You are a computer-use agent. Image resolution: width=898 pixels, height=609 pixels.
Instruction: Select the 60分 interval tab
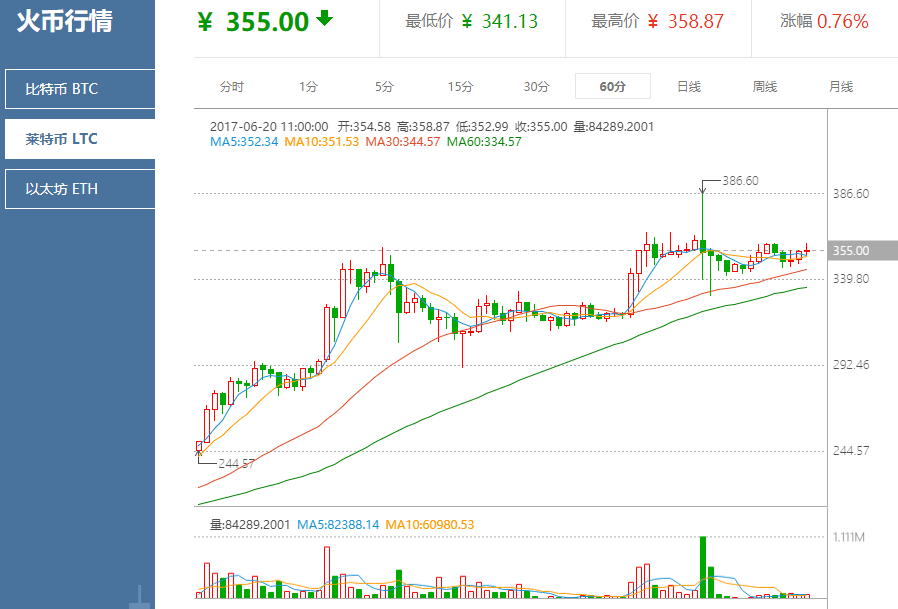pyautogui.click(x=613, y=87)
